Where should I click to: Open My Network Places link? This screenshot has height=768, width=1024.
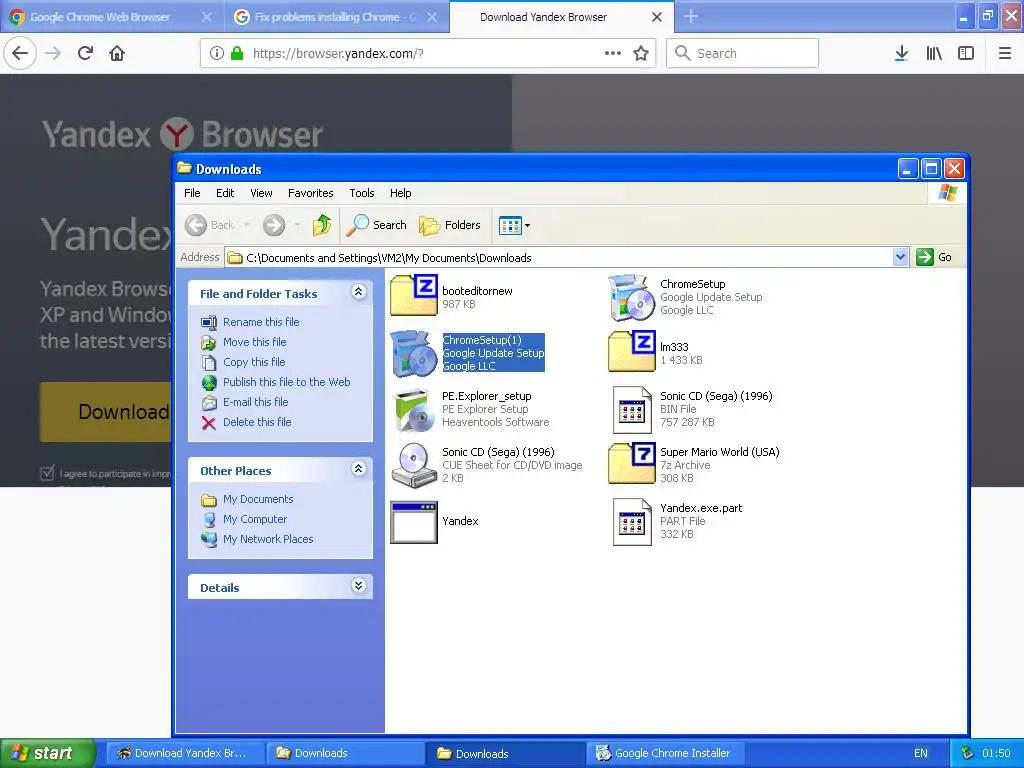tap(268, 539)
